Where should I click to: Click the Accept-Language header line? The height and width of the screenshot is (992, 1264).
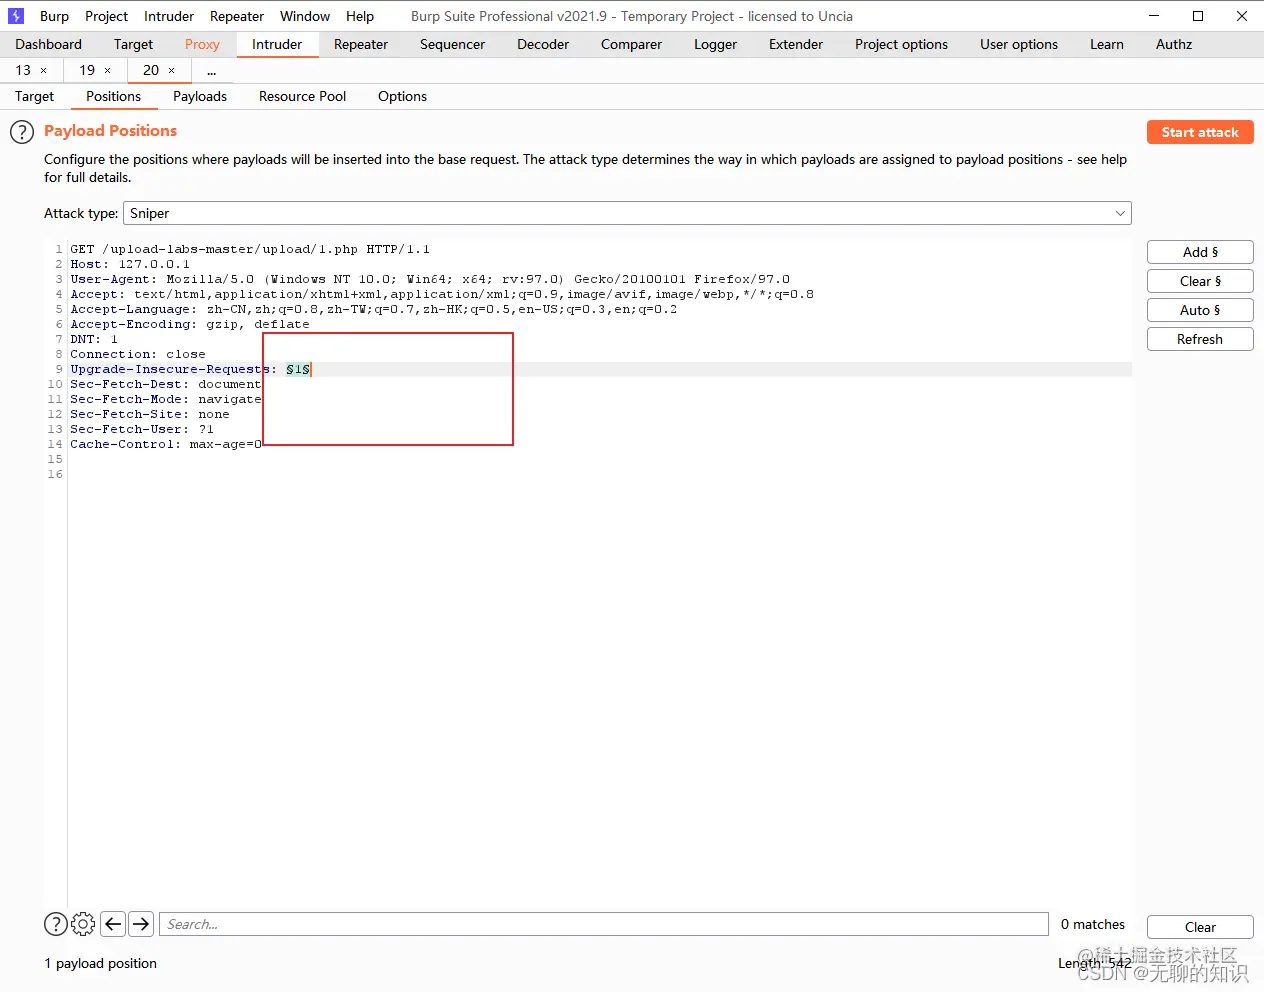pos(373,309)
